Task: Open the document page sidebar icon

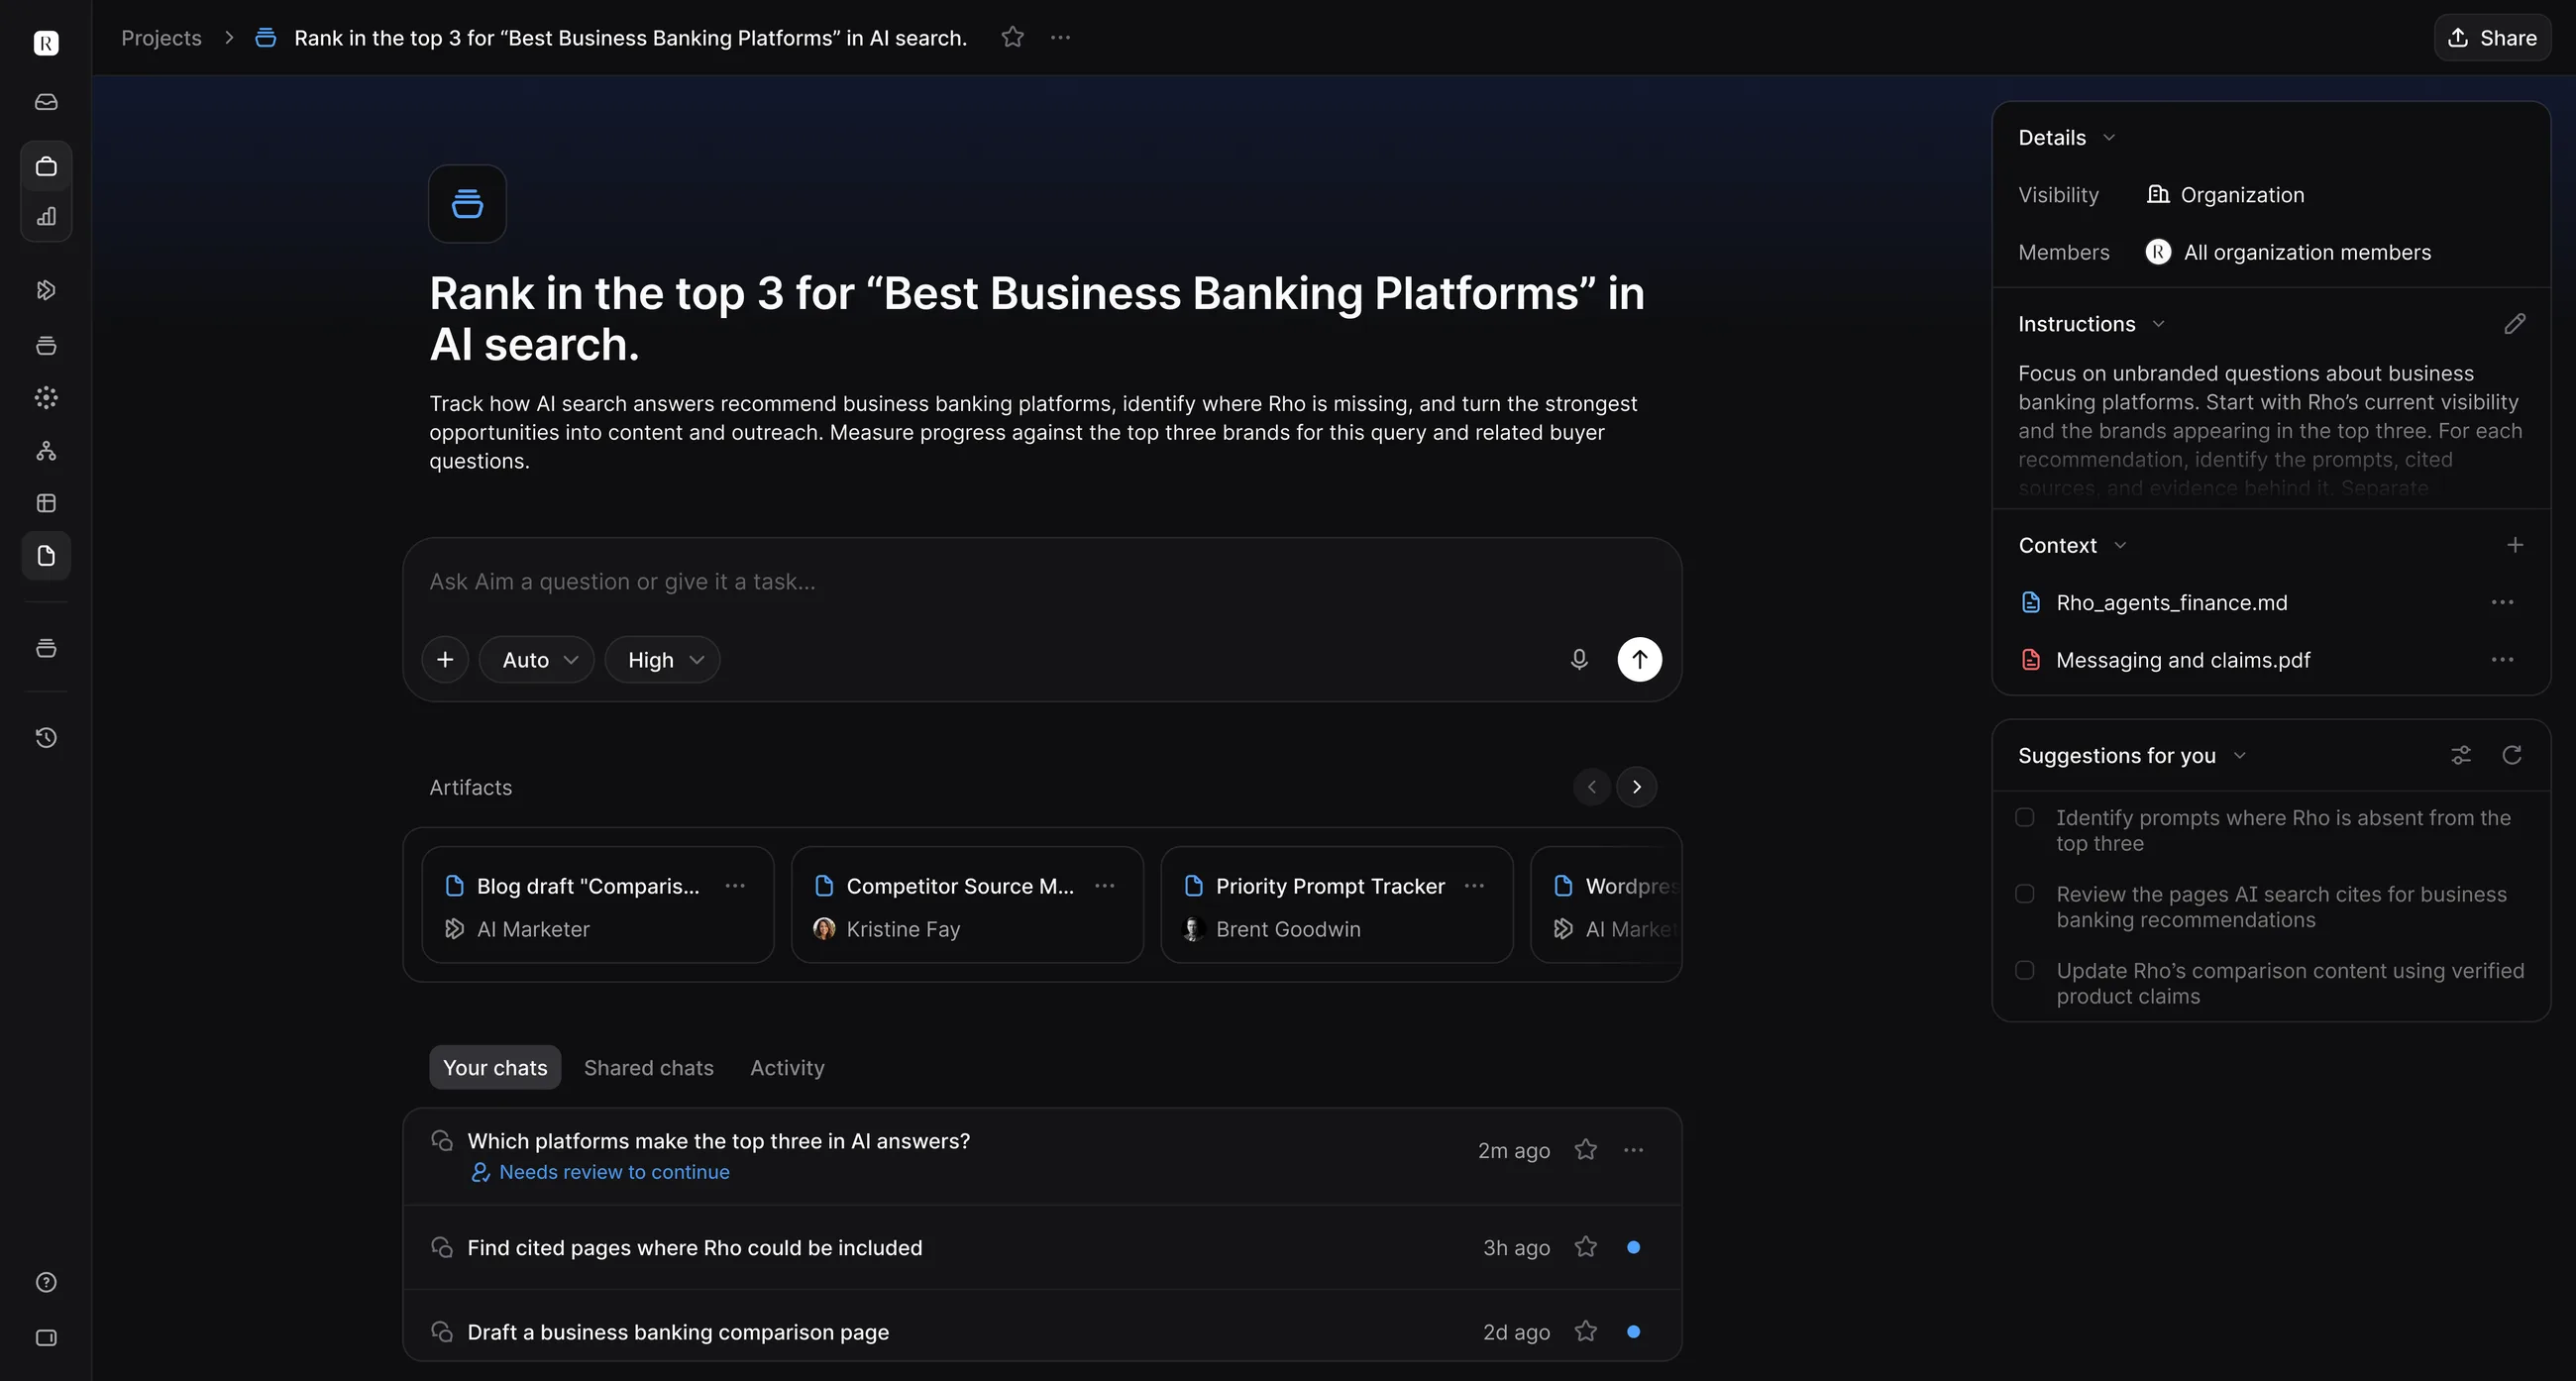Action: point(46,556)
